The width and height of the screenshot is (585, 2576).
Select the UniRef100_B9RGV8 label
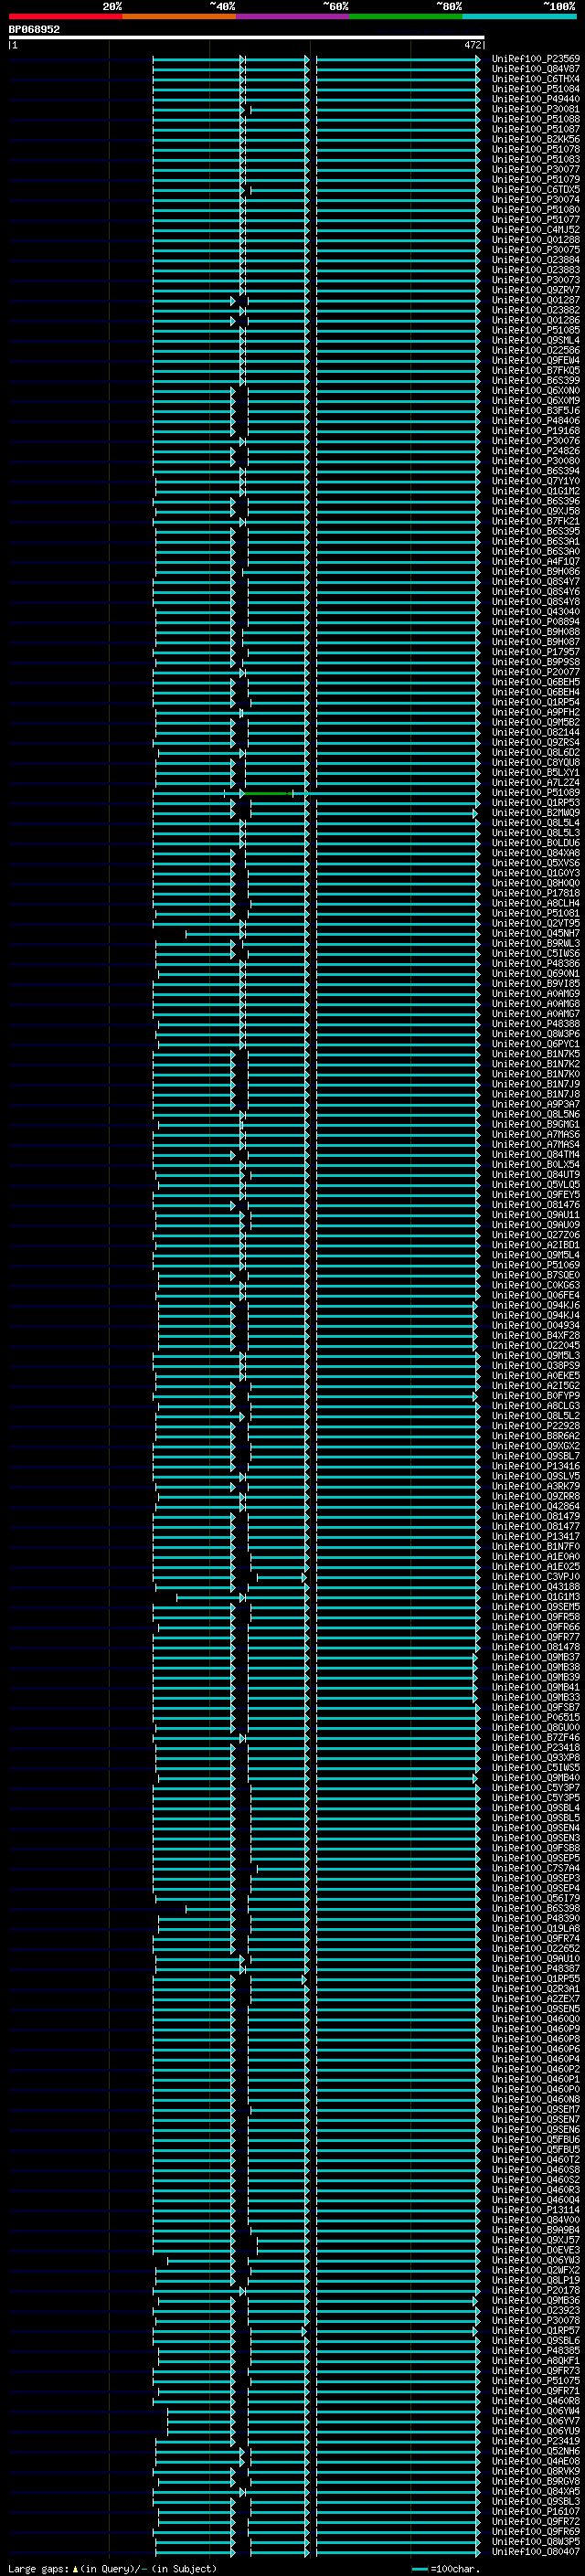[536, 2481]
